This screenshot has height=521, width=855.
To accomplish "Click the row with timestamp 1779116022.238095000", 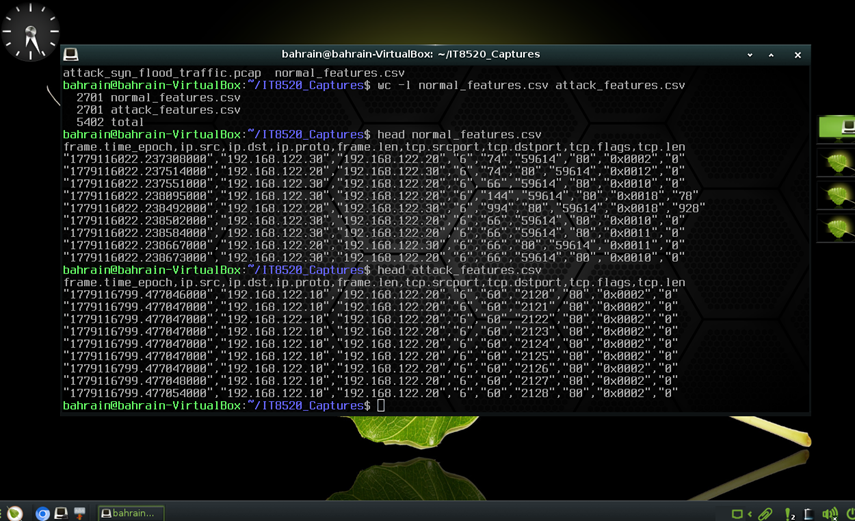I will tap(381, 196).
